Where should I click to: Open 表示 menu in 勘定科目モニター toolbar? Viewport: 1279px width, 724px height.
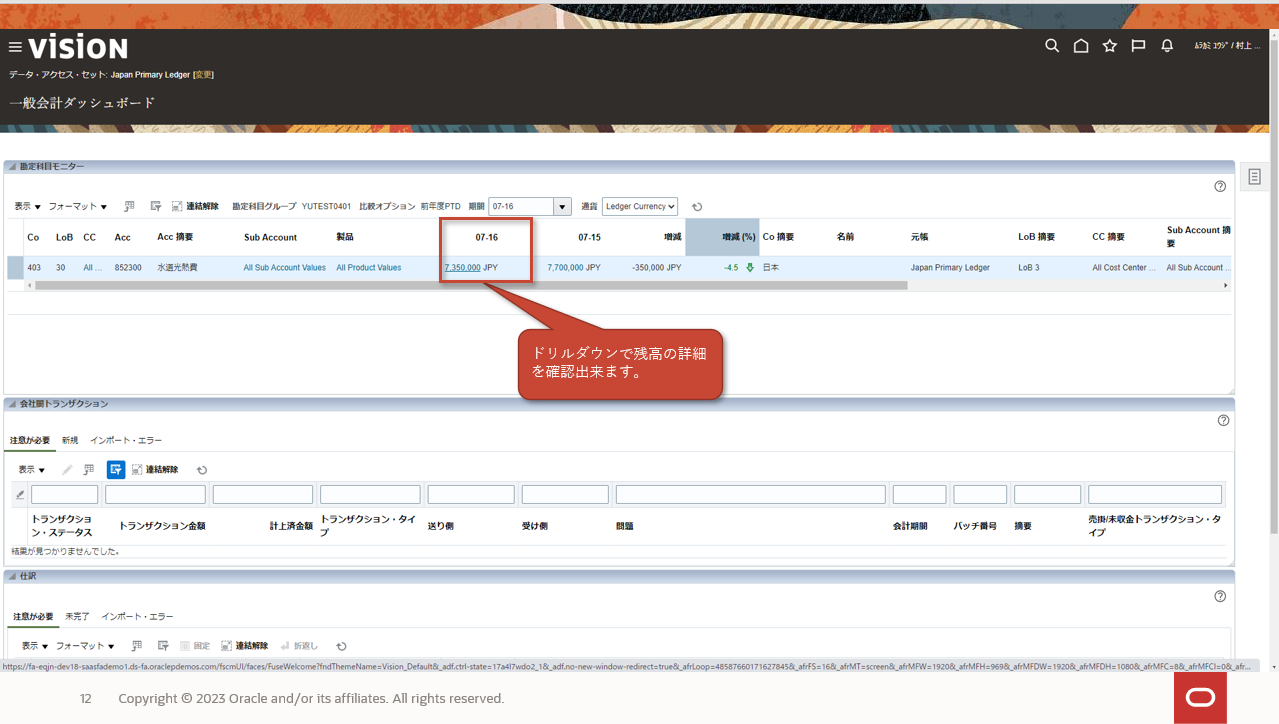point(27,206)
